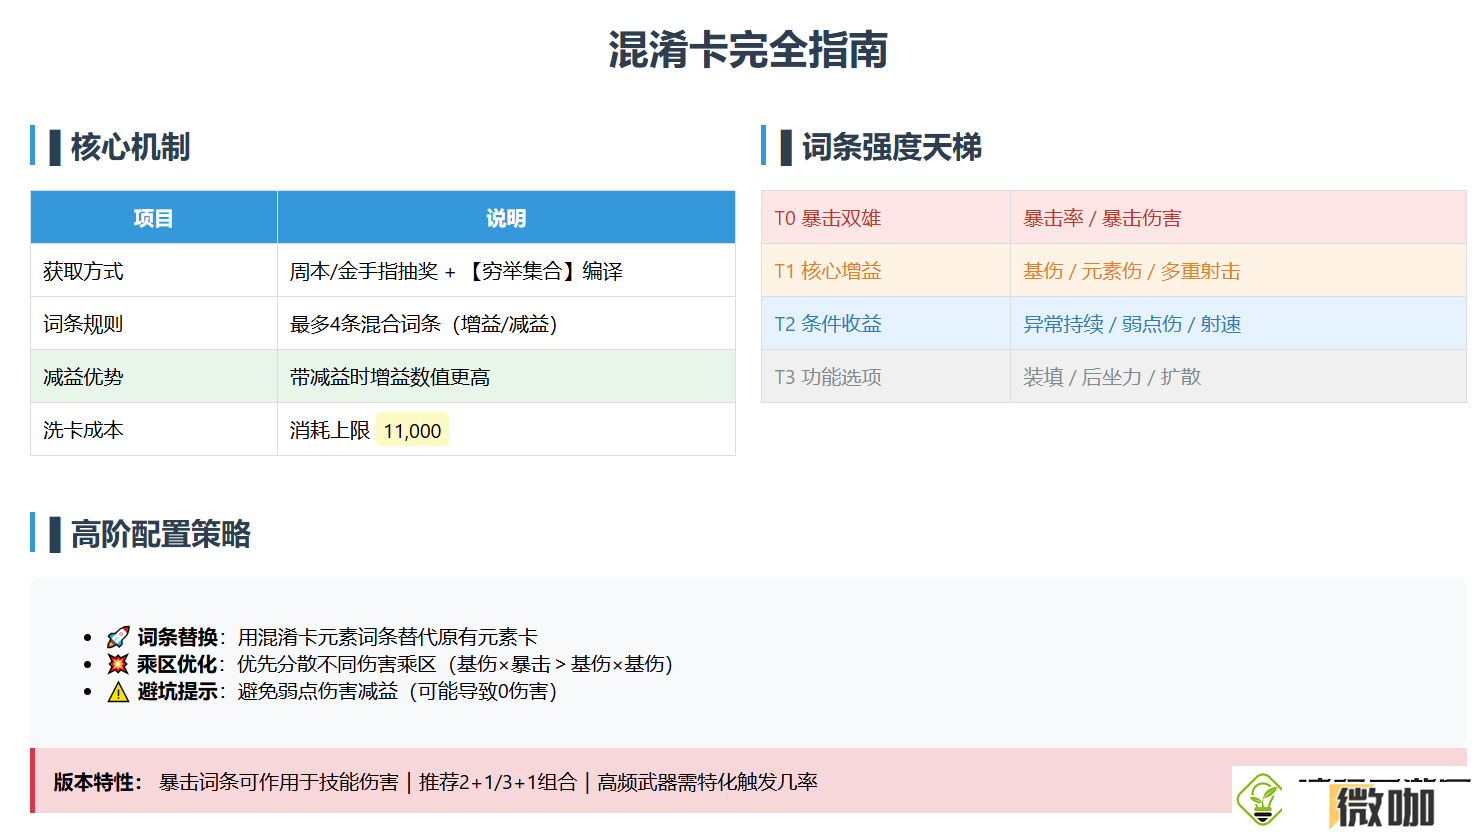This screenshot has width=1482, height=832.
Task: Click the T0 暴击双雄 tier cell
Action: click(x=886, y=218)
